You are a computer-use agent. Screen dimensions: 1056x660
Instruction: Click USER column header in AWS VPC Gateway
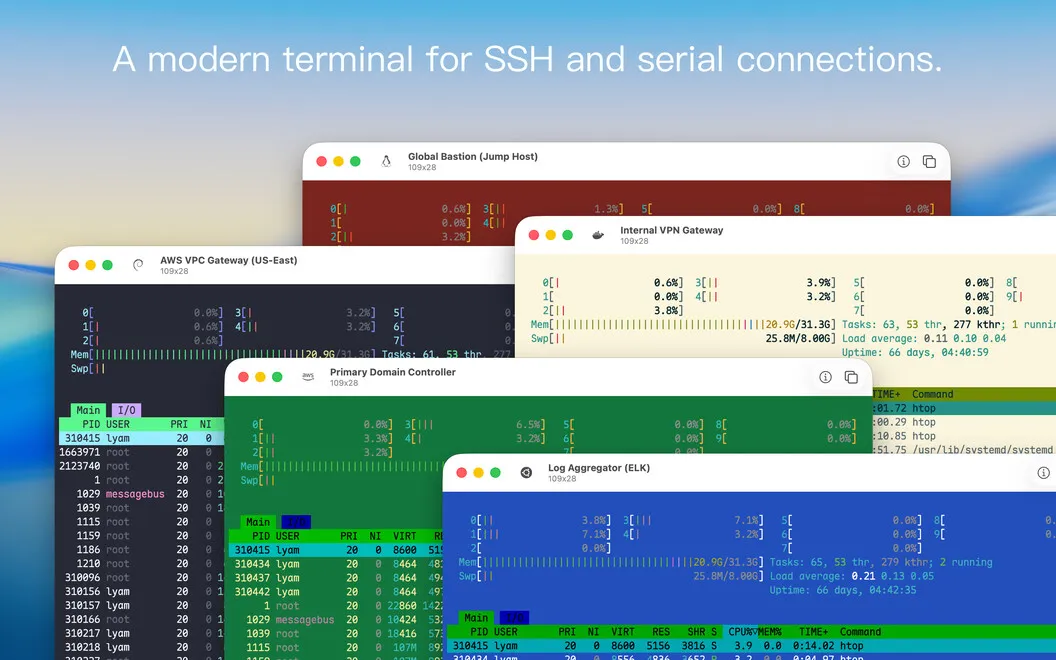118,424
